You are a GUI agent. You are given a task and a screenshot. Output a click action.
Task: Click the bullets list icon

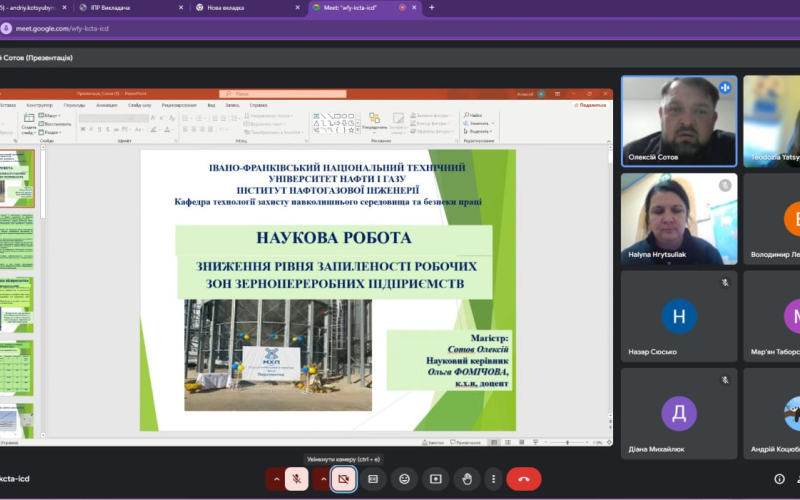(x=186, y=118)
